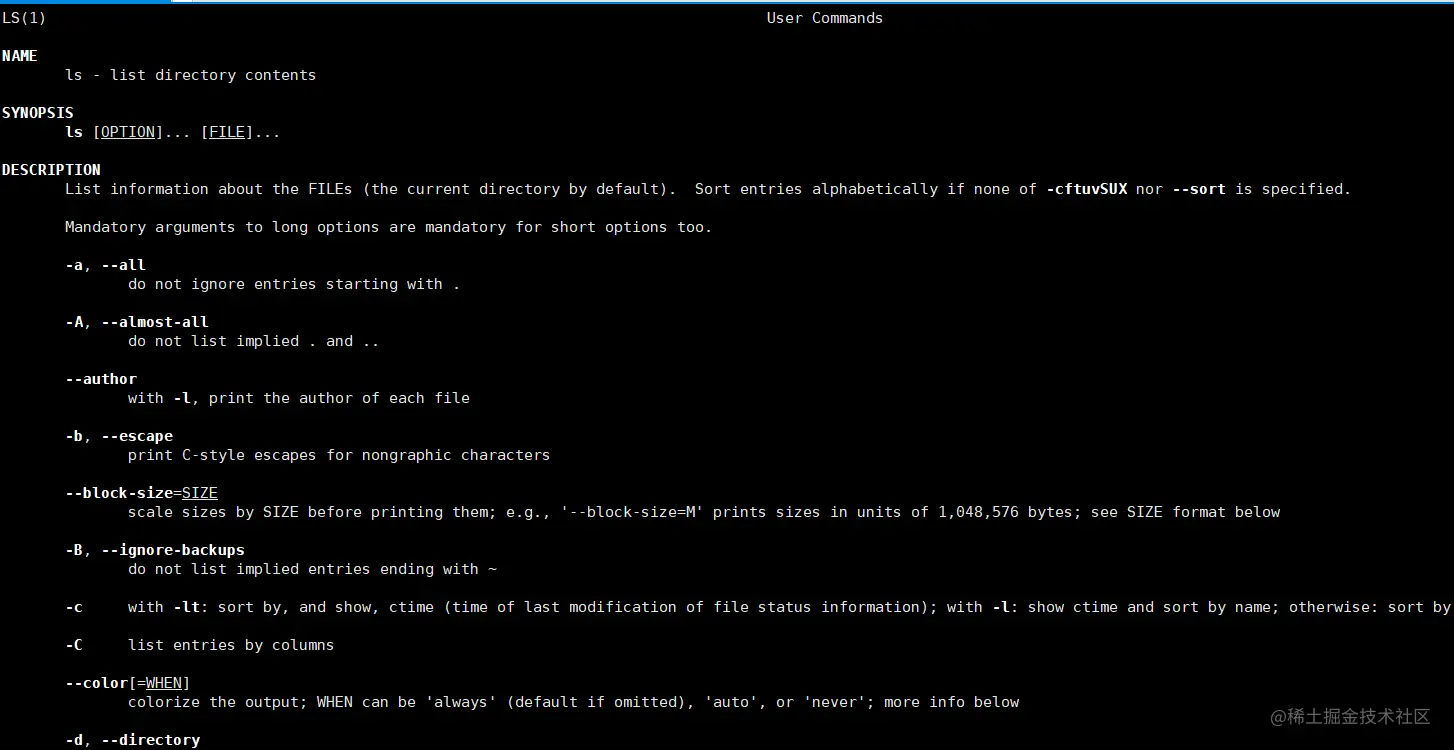
Task: Select the NAME section heading
Action: pos(20,56)
